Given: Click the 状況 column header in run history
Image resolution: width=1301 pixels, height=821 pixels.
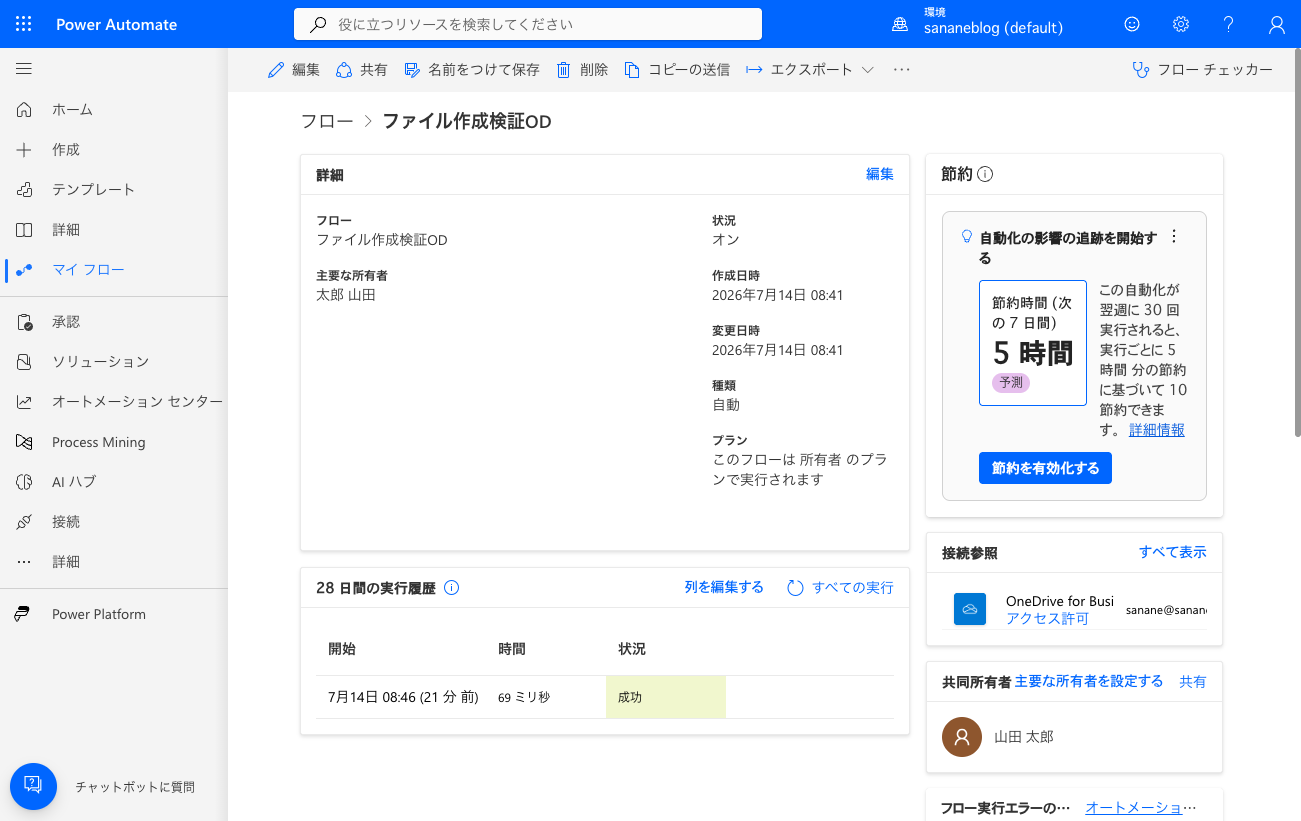Looking at the screenshot, I should [x=632, y=649].
